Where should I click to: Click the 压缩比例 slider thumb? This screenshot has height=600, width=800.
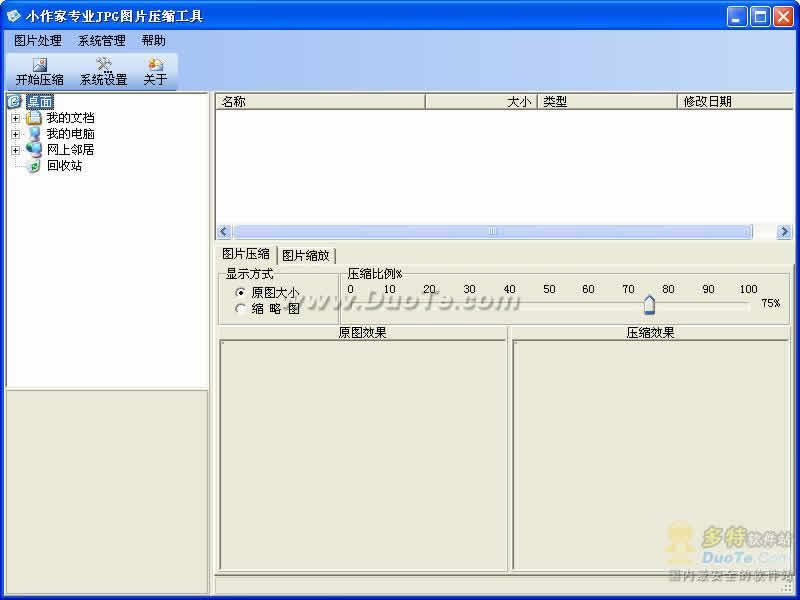click(649, 304)
